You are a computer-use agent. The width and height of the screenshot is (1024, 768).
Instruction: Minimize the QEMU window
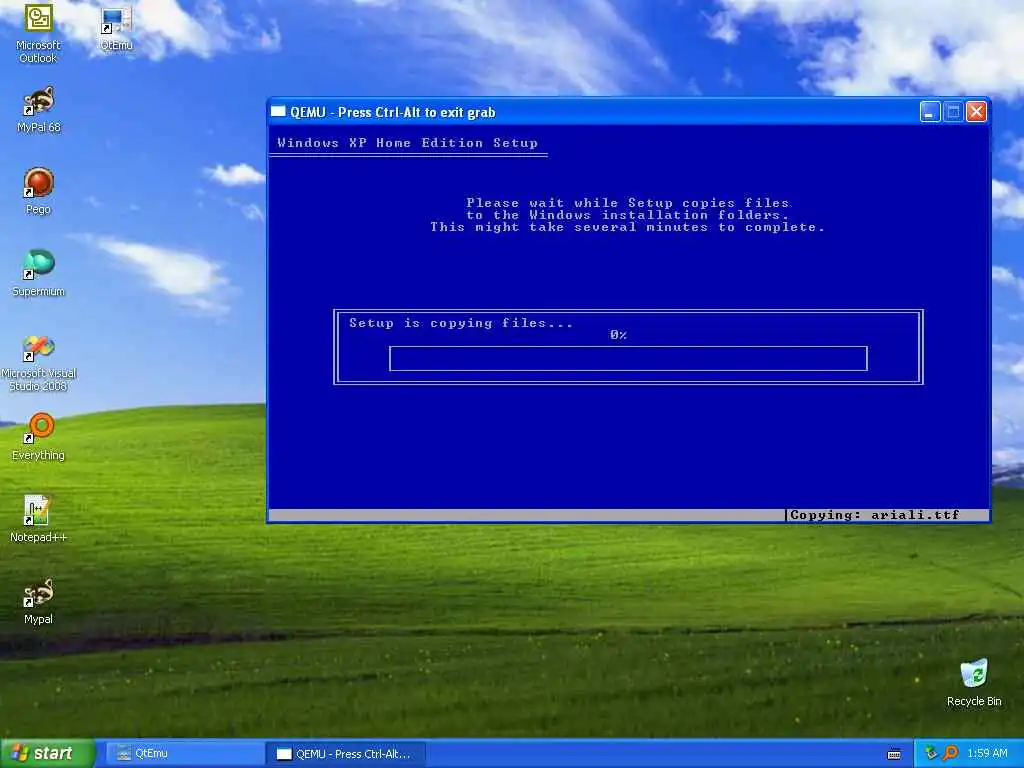coord(930,112)
